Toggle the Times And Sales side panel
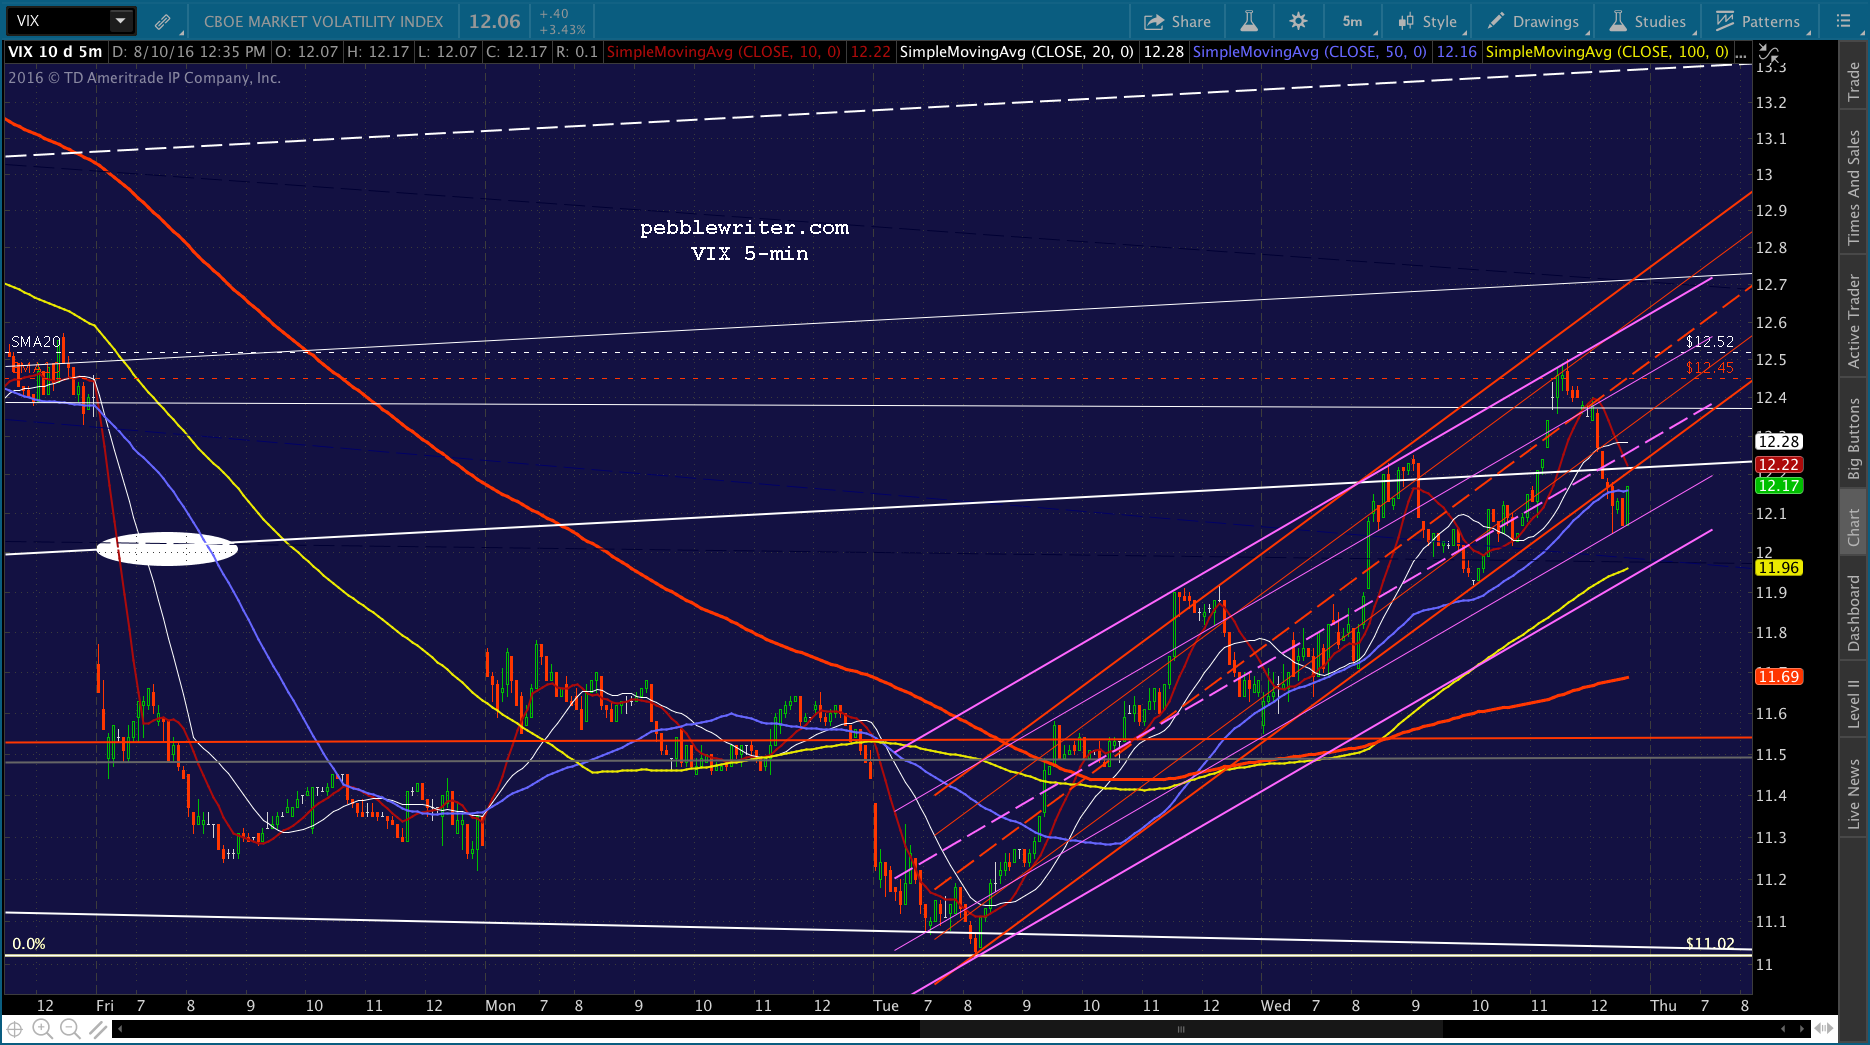 click(1853, 186)
